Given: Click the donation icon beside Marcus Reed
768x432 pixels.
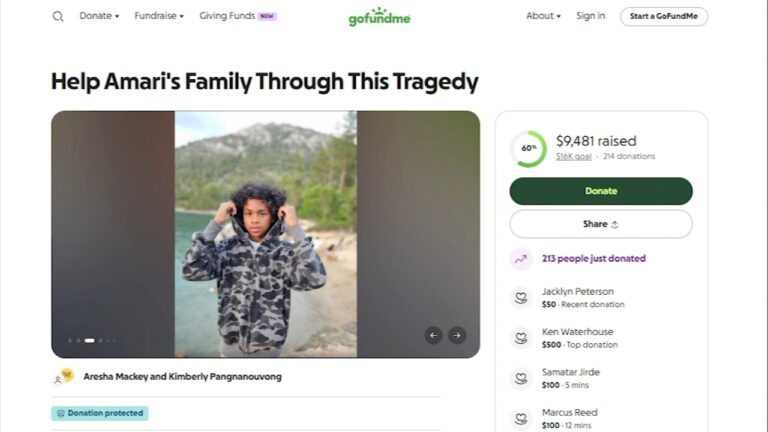Looking at the screenshot, I should 521,418.
